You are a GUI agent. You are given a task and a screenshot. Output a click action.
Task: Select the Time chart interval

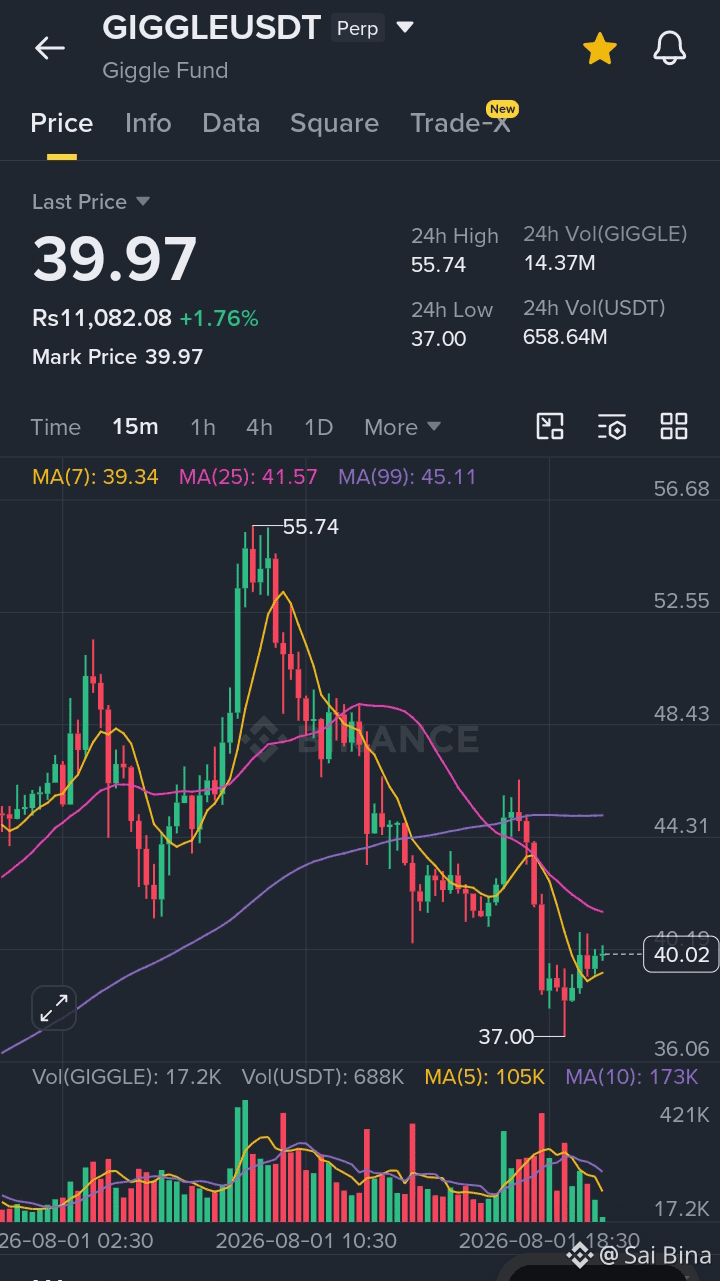coord(55,427)
